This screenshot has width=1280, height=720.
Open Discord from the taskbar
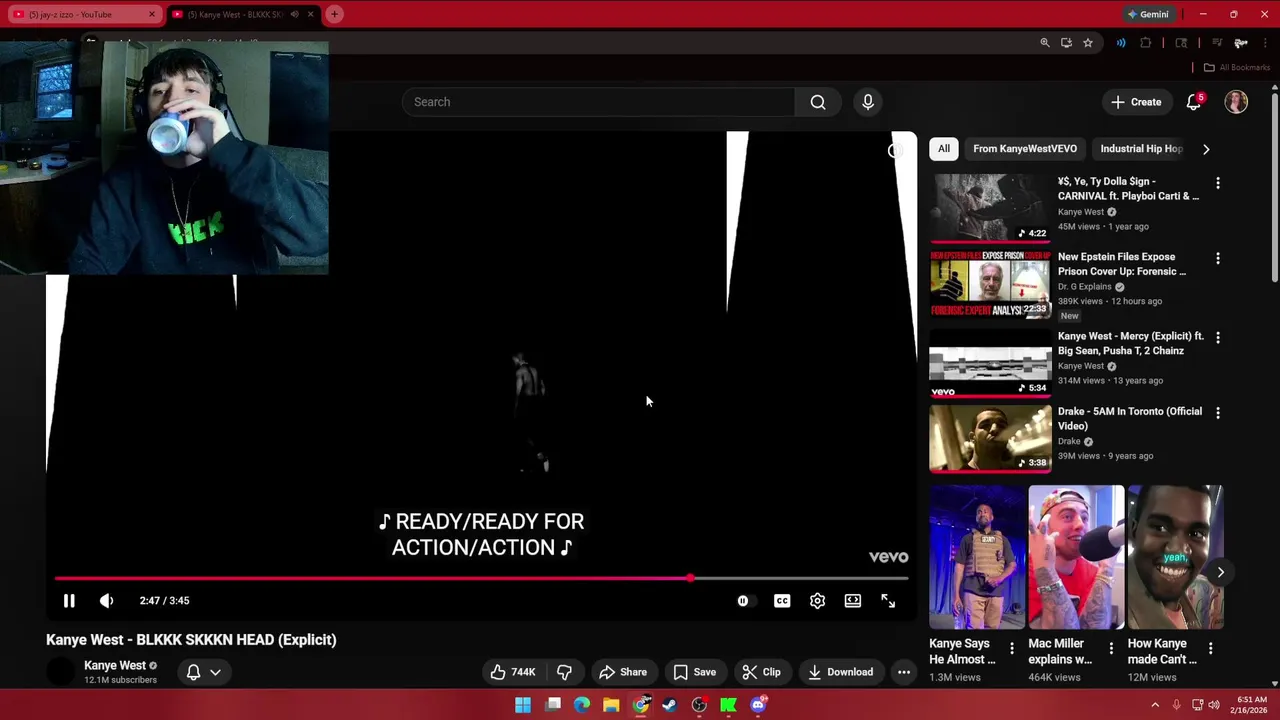click(x=758, y=705)
